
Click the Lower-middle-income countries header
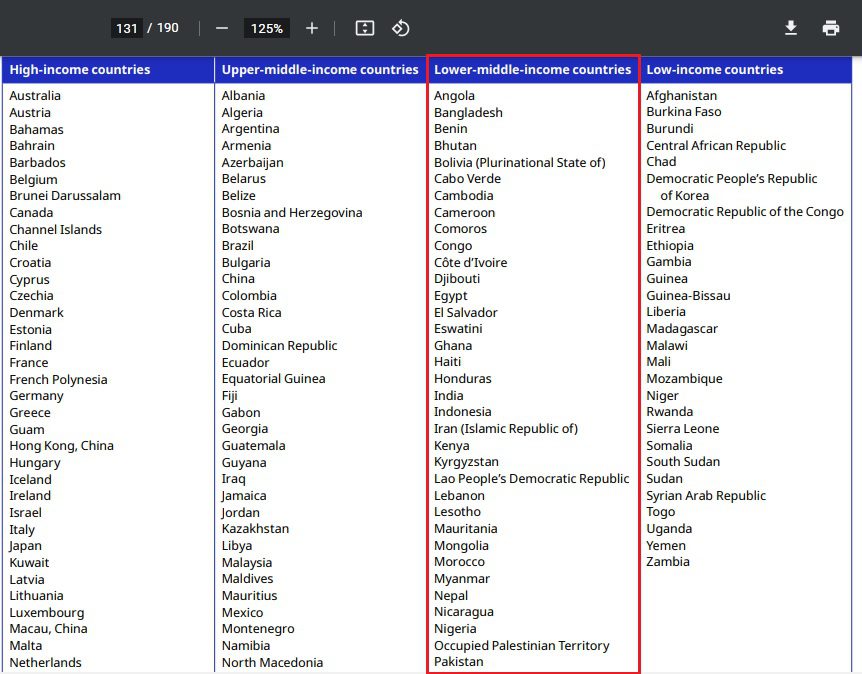pos(533,70)
